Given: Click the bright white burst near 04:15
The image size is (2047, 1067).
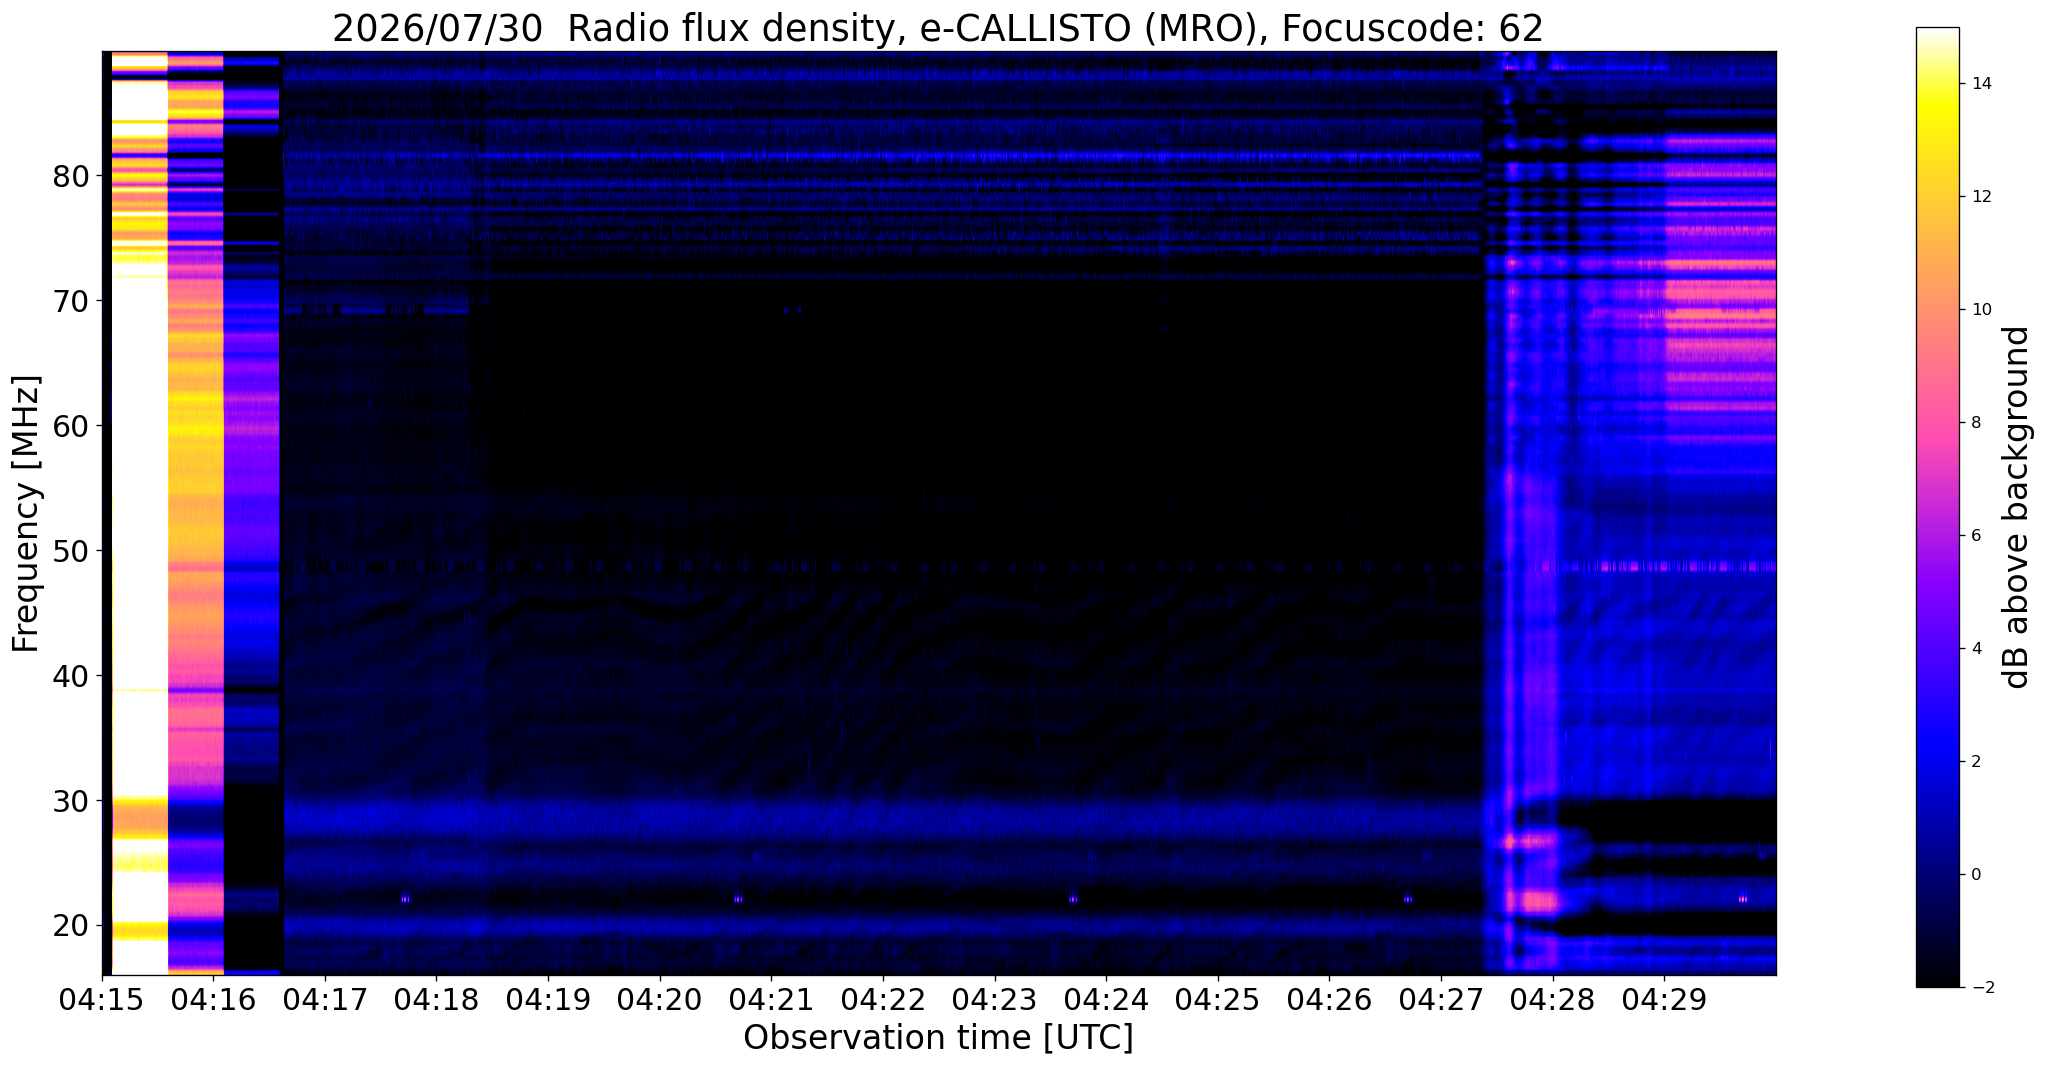Looking at the screenshot, I should pyautogui.click(x=139, y=500).
